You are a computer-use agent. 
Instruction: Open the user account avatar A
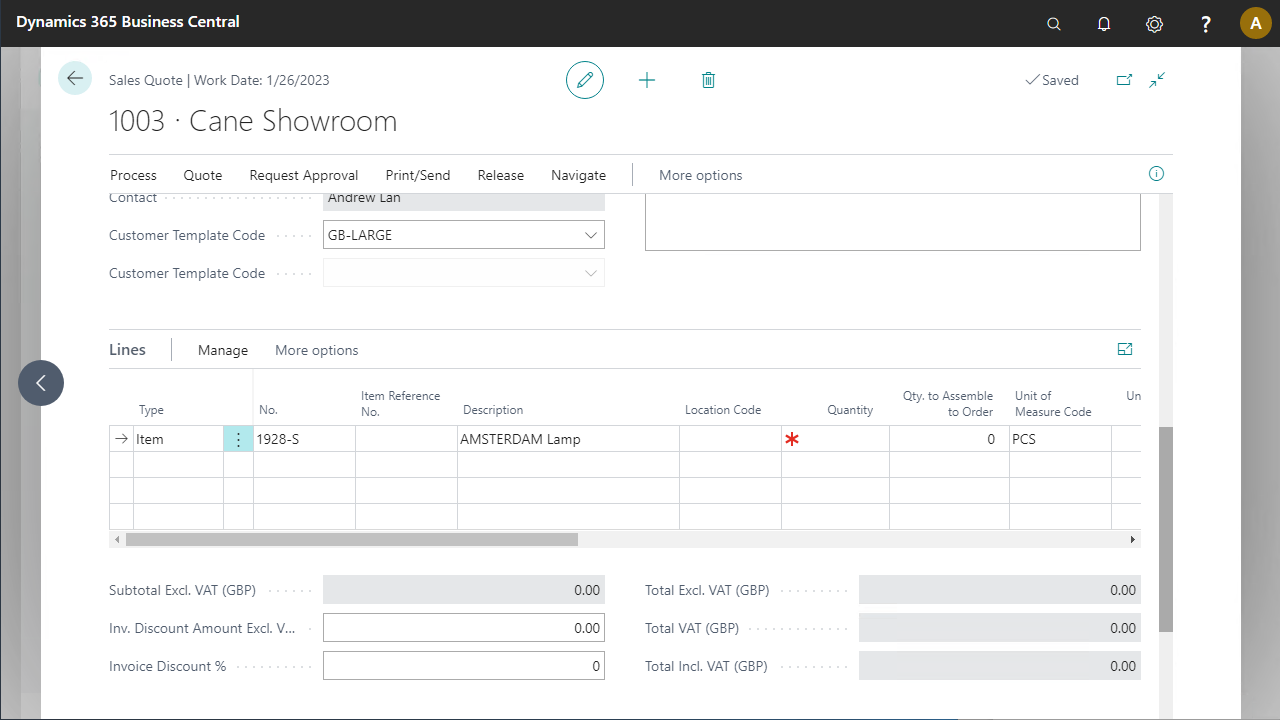point(1255,23)
